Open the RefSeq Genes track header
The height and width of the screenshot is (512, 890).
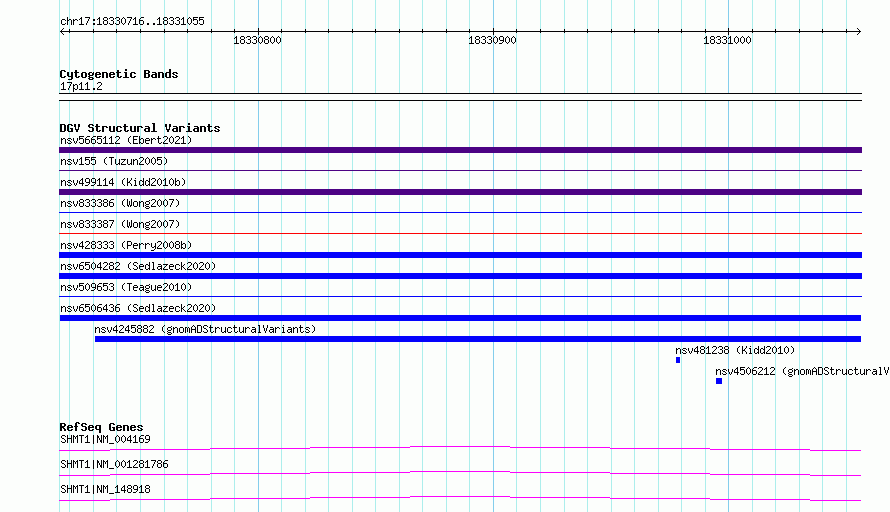point(101,427)
